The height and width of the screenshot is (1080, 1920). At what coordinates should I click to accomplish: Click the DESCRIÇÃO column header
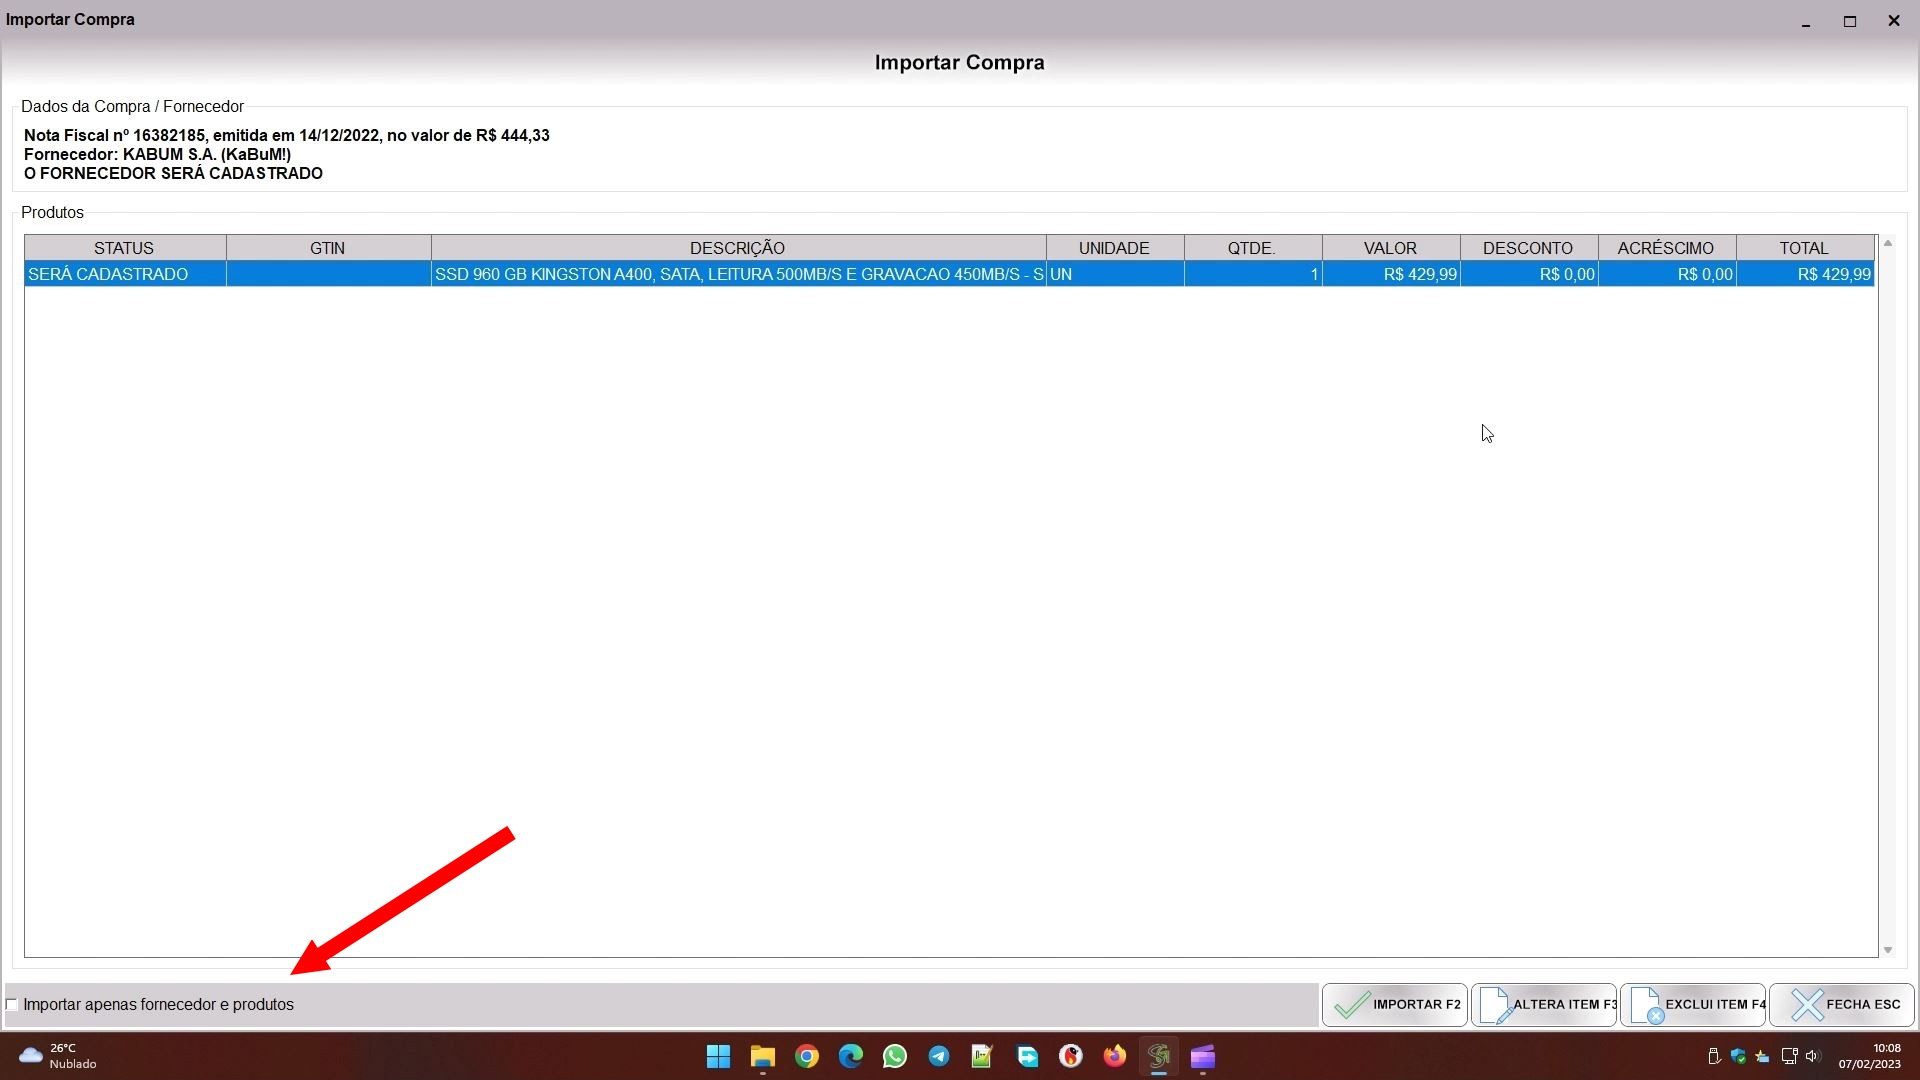pos(738,248)
